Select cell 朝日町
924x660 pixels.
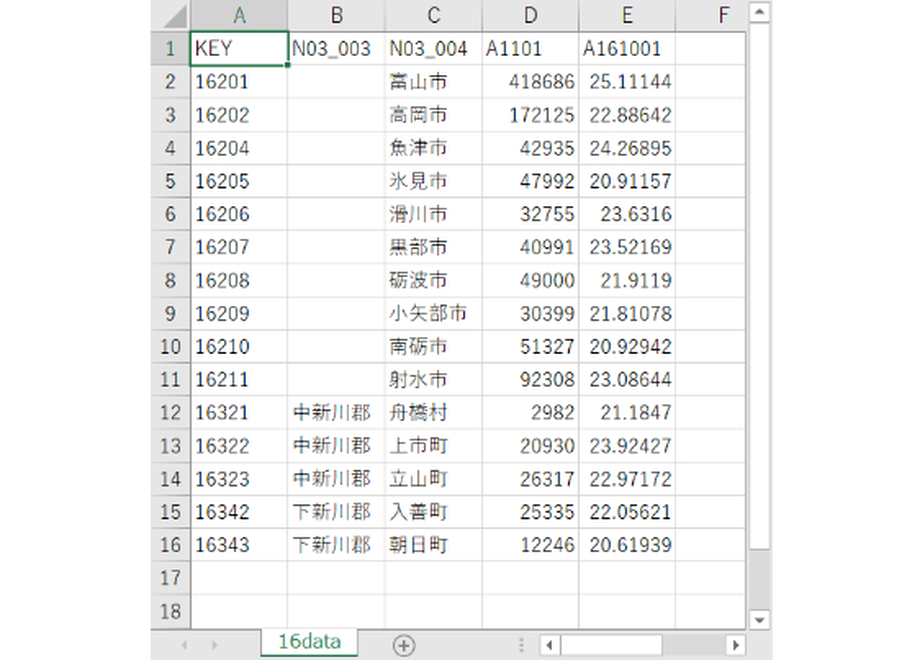(433, 545)
